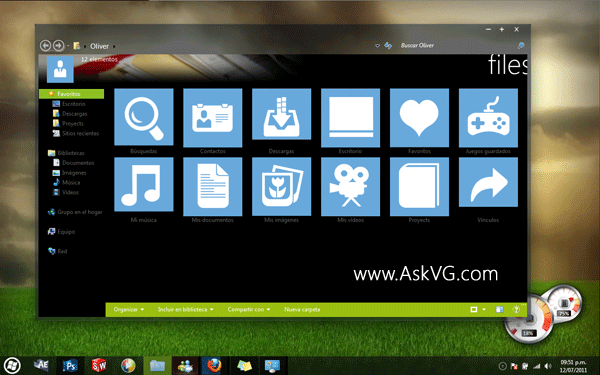Open Windows Live Messenger taskbar icon
This screenshot has width=600, height=375.
click(186, 366)
